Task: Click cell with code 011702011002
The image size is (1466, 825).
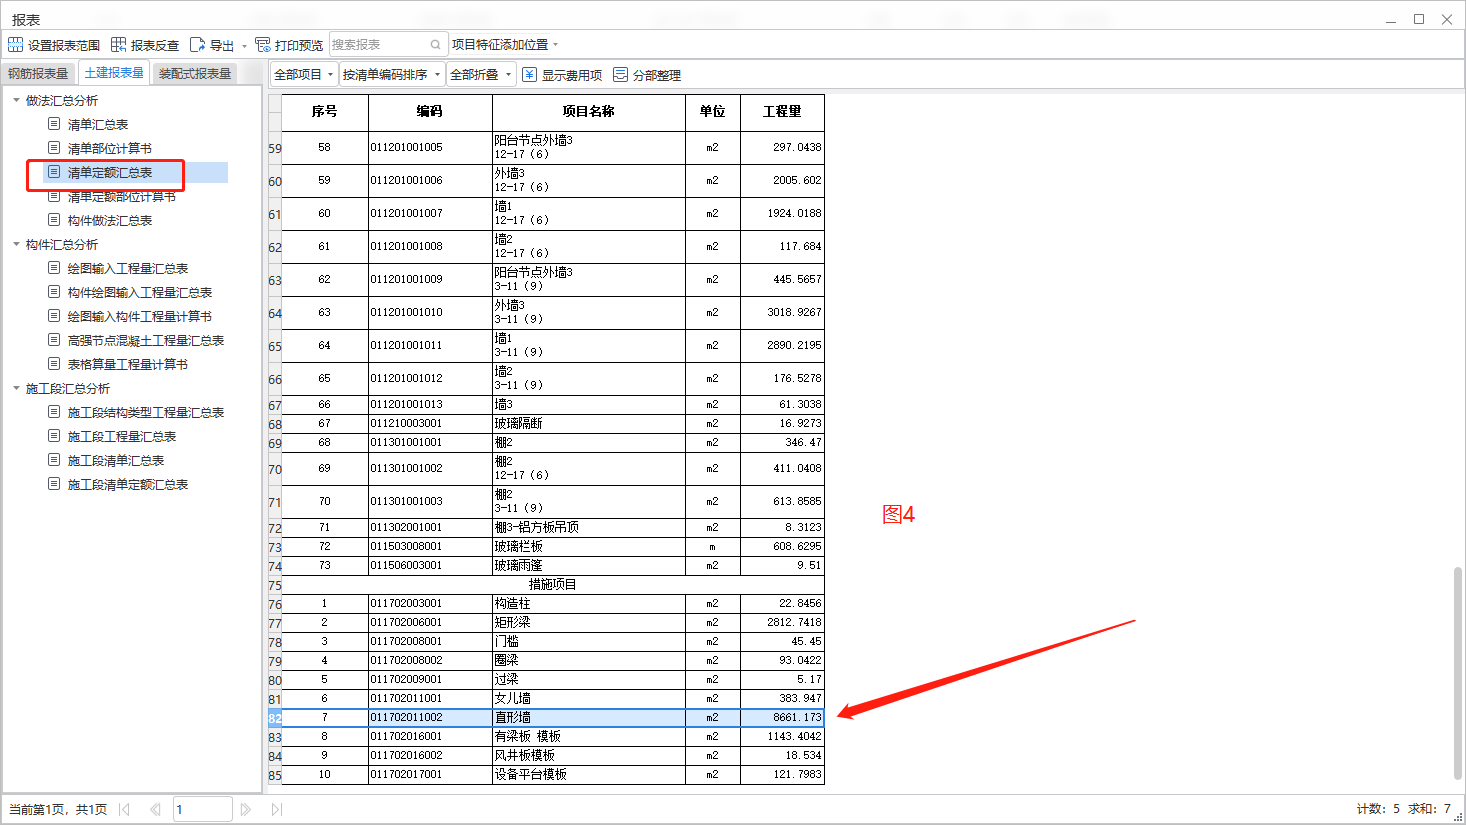Action: [x=430, y=718]
